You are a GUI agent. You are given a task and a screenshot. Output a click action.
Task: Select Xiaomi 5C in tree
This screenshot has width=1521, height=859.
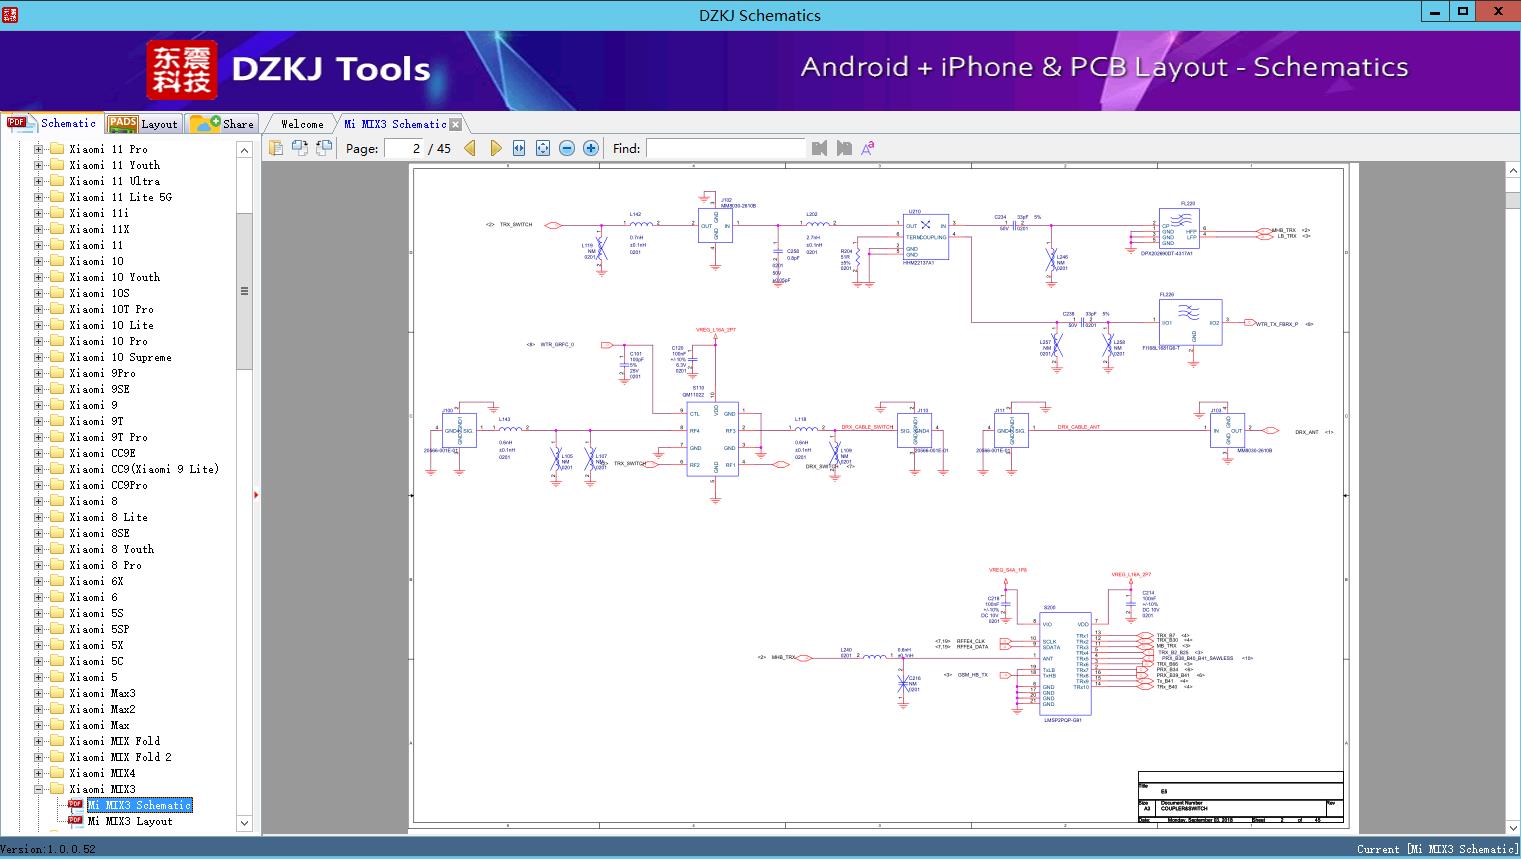(96, 661)
